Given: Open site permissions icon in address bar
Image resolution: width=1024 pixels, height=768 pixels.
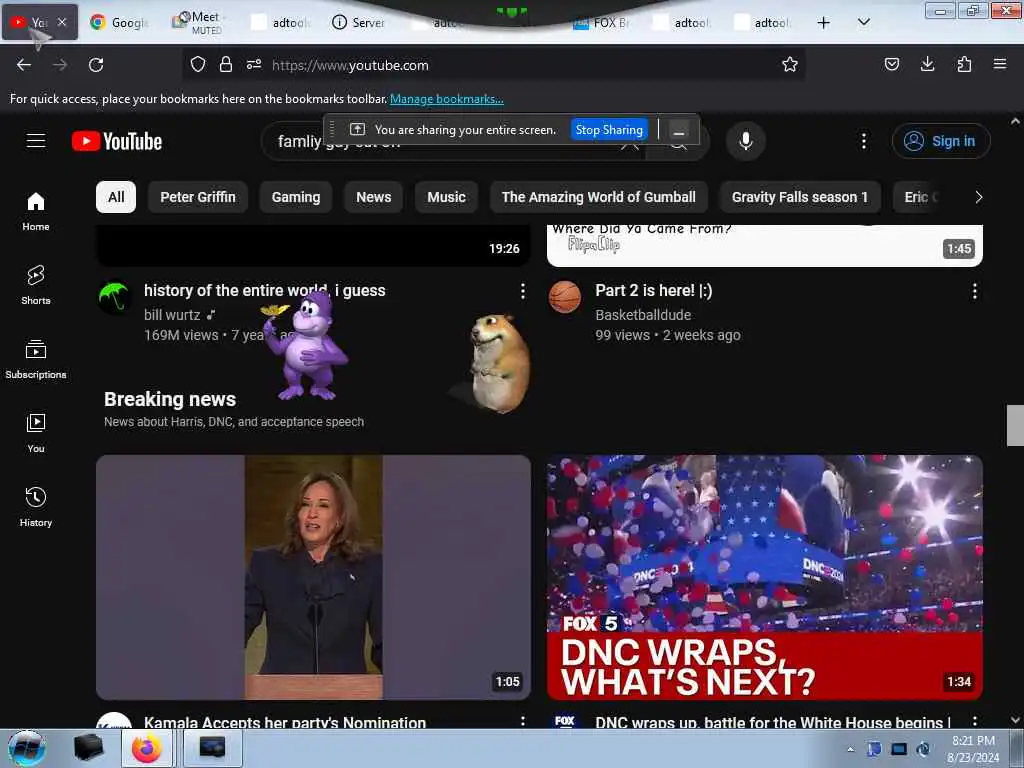Looking at the screenshot, I should coord(254,65).
